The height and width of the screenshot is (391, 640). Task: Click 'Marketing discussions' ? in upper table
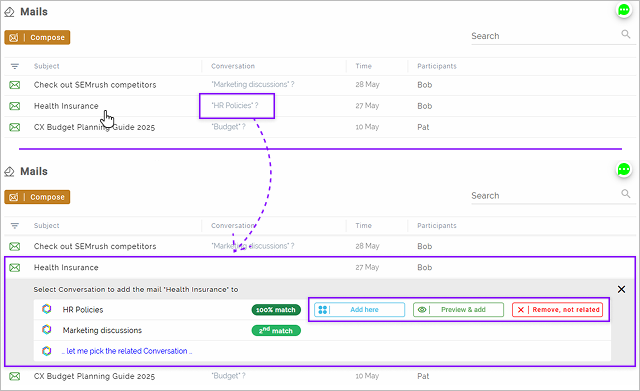click(253, 84)
